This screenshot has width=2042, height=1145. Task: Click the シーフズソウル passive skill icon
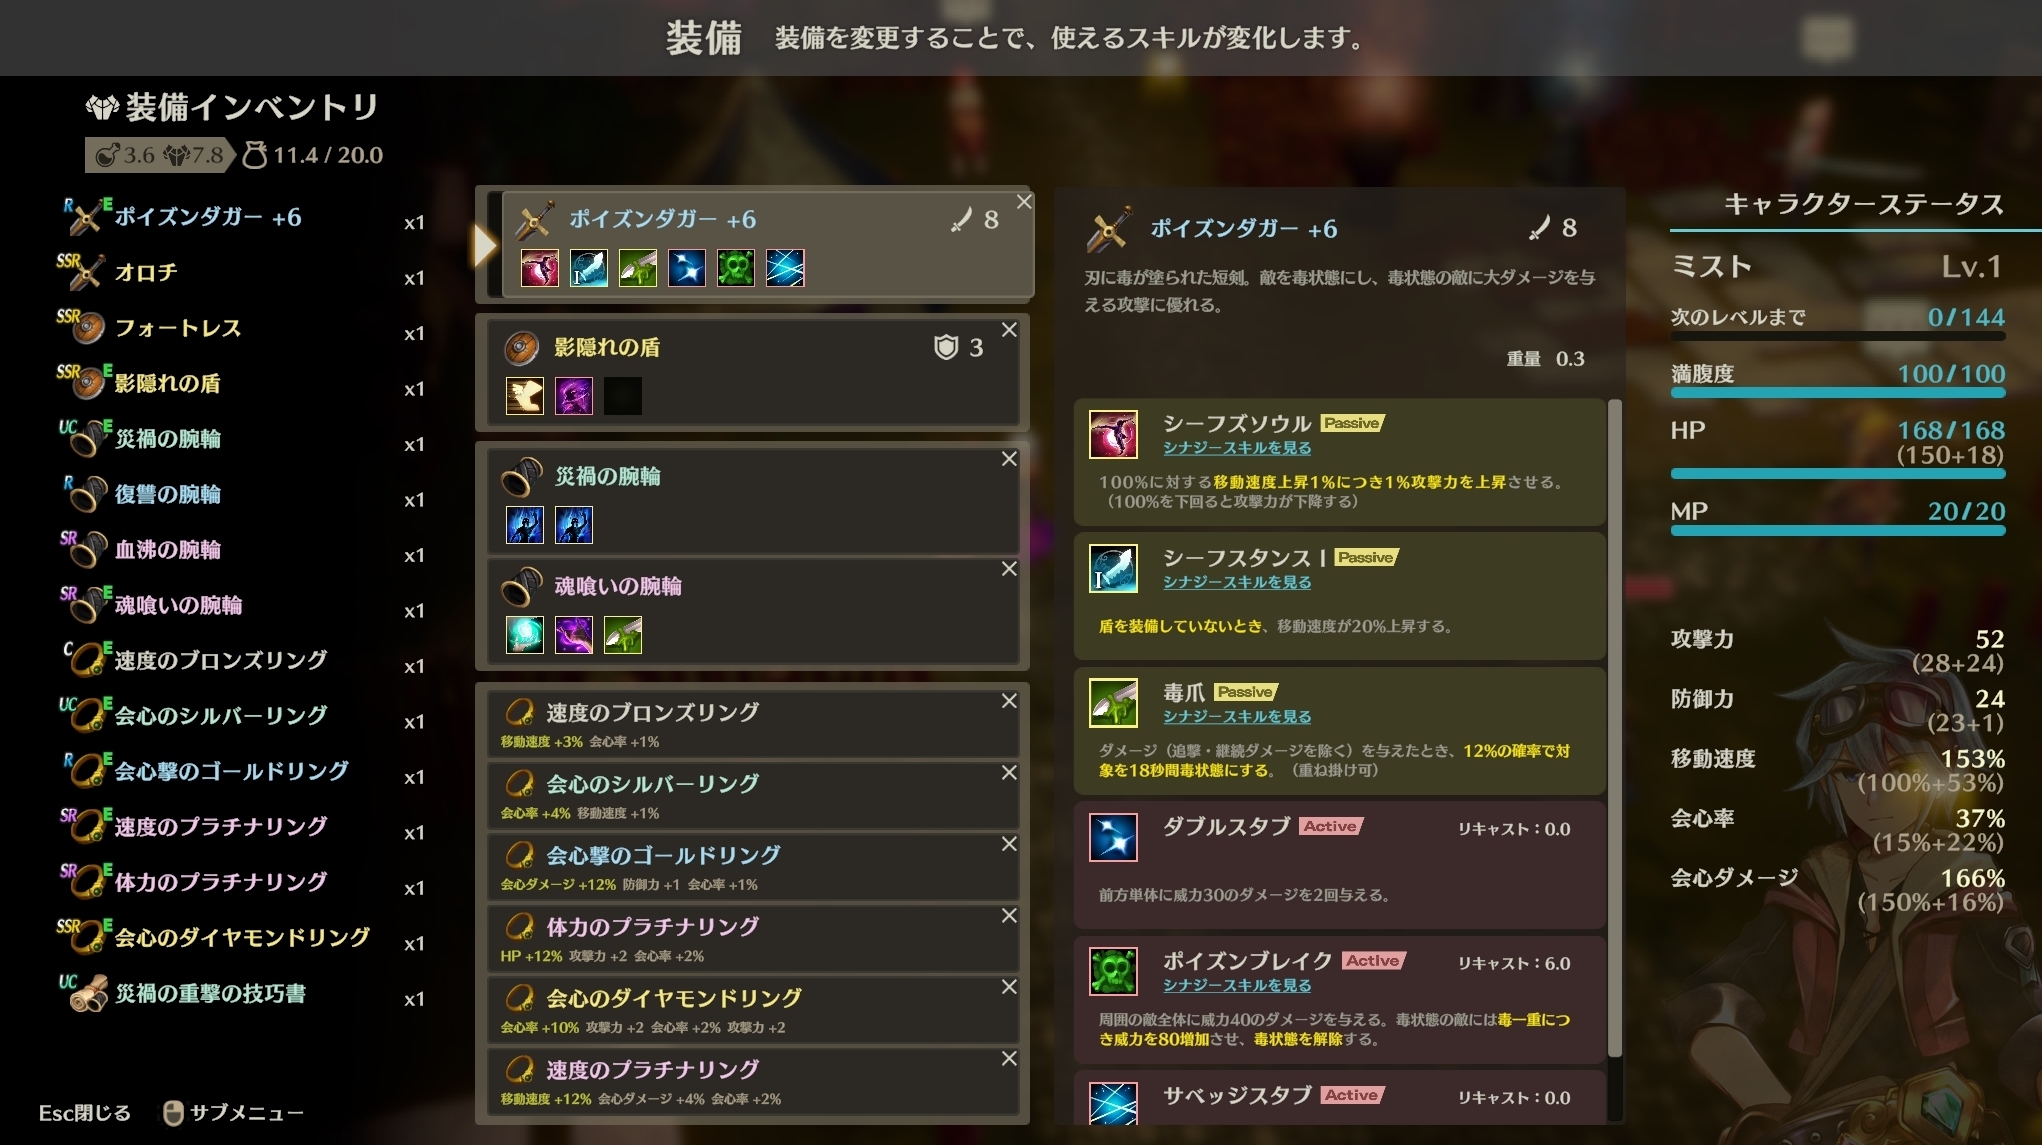click(1113, 434)
